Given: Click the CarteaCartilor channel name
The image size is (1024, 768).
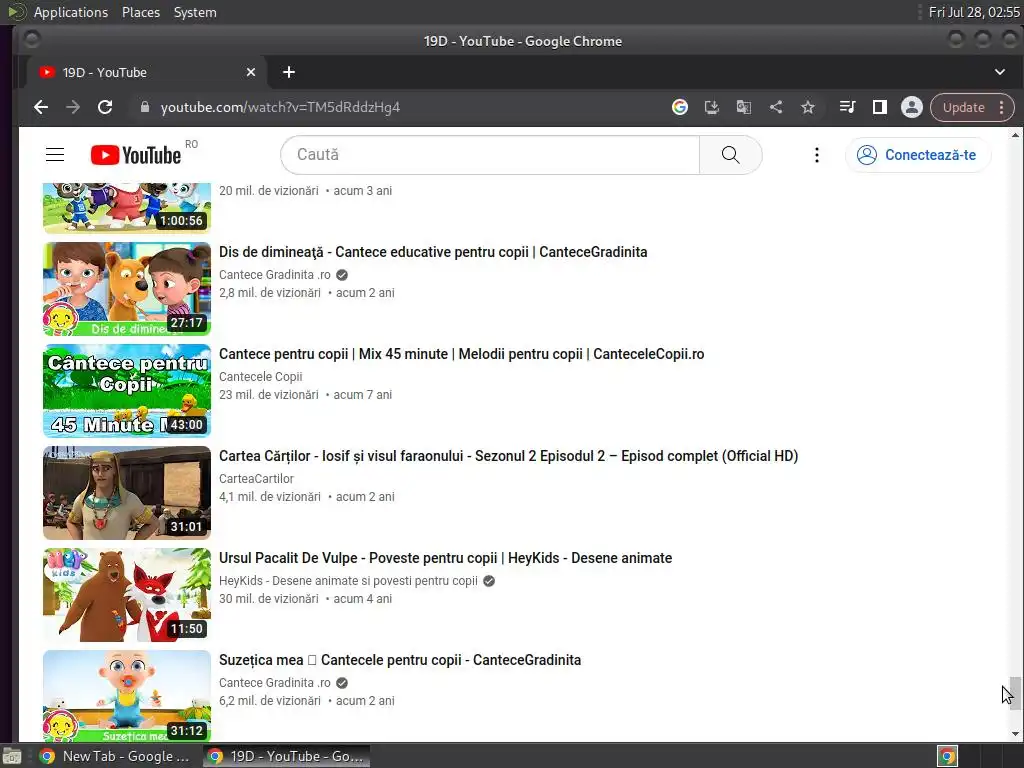Looking at the screenshot, I should pos(256,479).
